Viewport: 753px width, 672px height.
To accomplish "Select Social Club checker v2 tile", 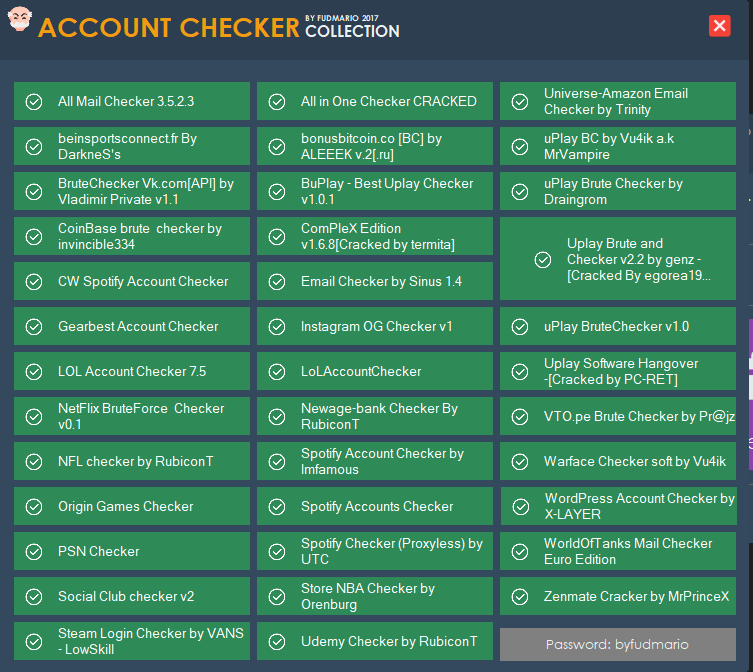I will (132, 596).
